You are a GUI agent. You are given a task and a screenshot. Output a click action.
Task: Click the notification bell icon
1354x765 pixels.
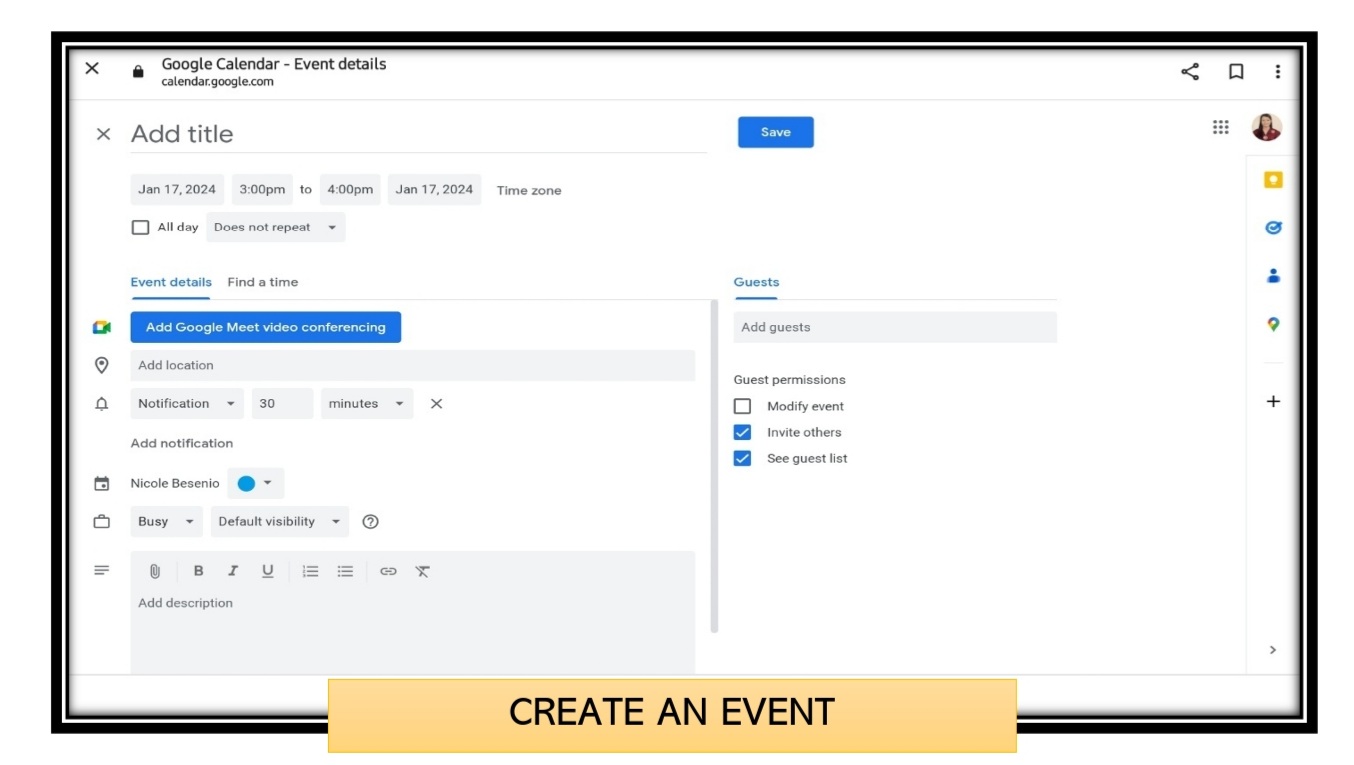click(x=101, y=404)
